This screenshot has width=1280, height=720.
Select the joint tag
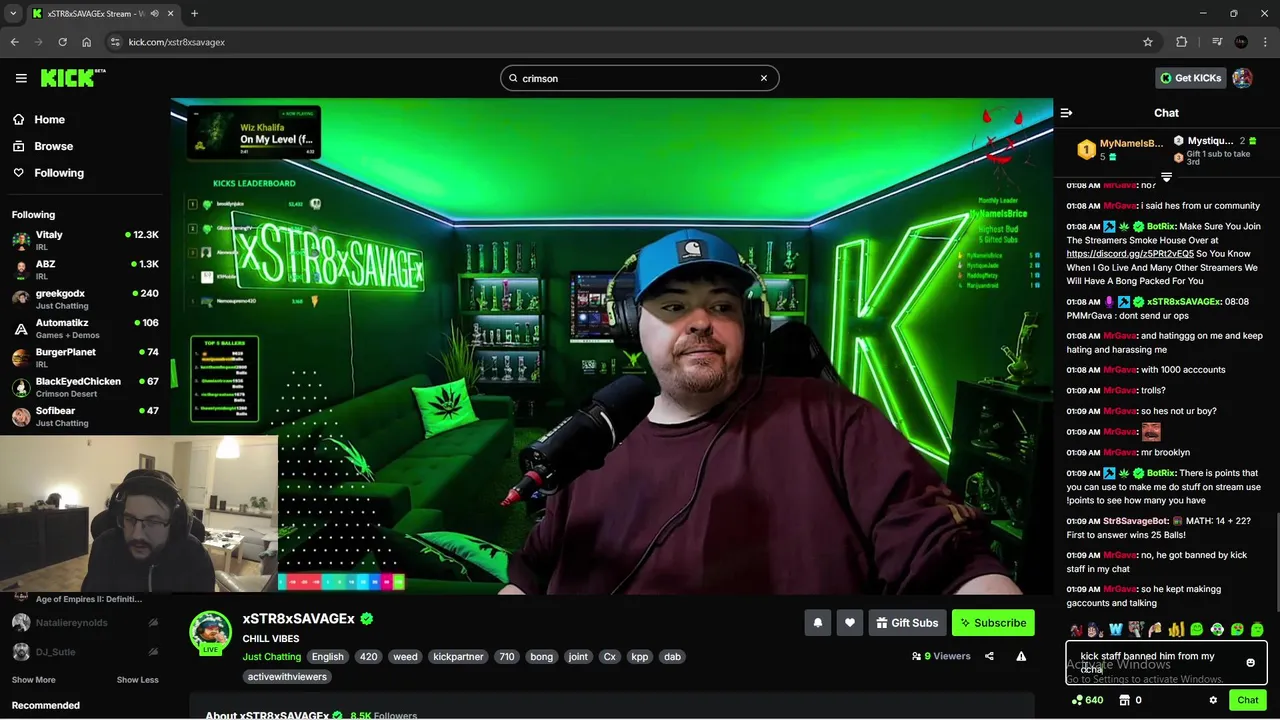578,657
